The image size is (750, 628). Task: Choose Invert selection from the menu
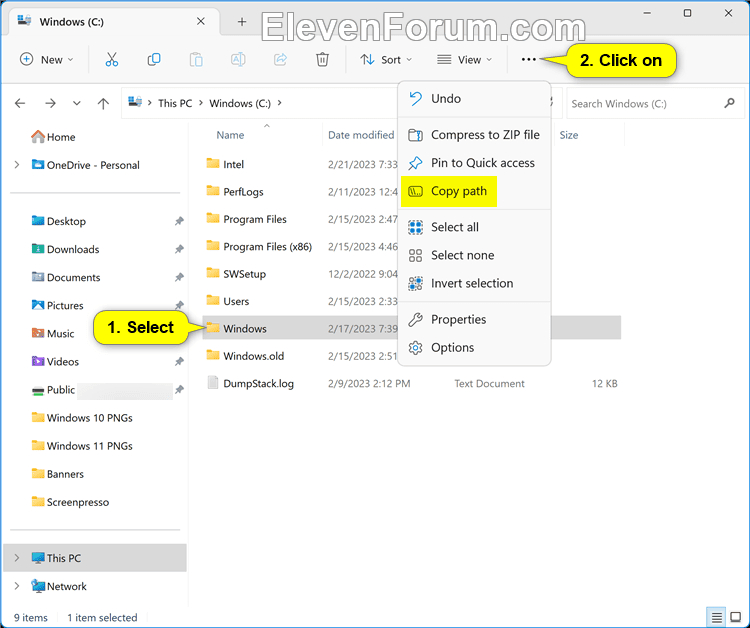[x=474, y=283]
